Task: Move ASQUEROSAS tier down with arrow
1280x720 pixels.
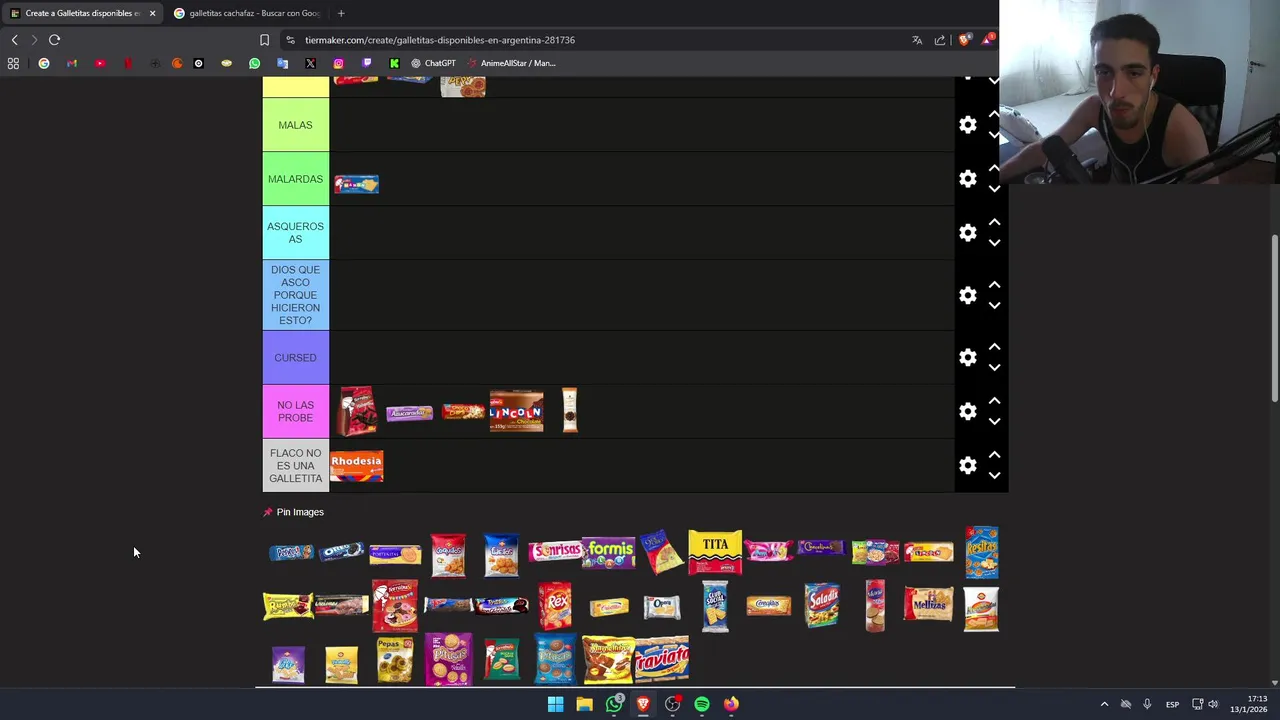Action: (994, 243)
